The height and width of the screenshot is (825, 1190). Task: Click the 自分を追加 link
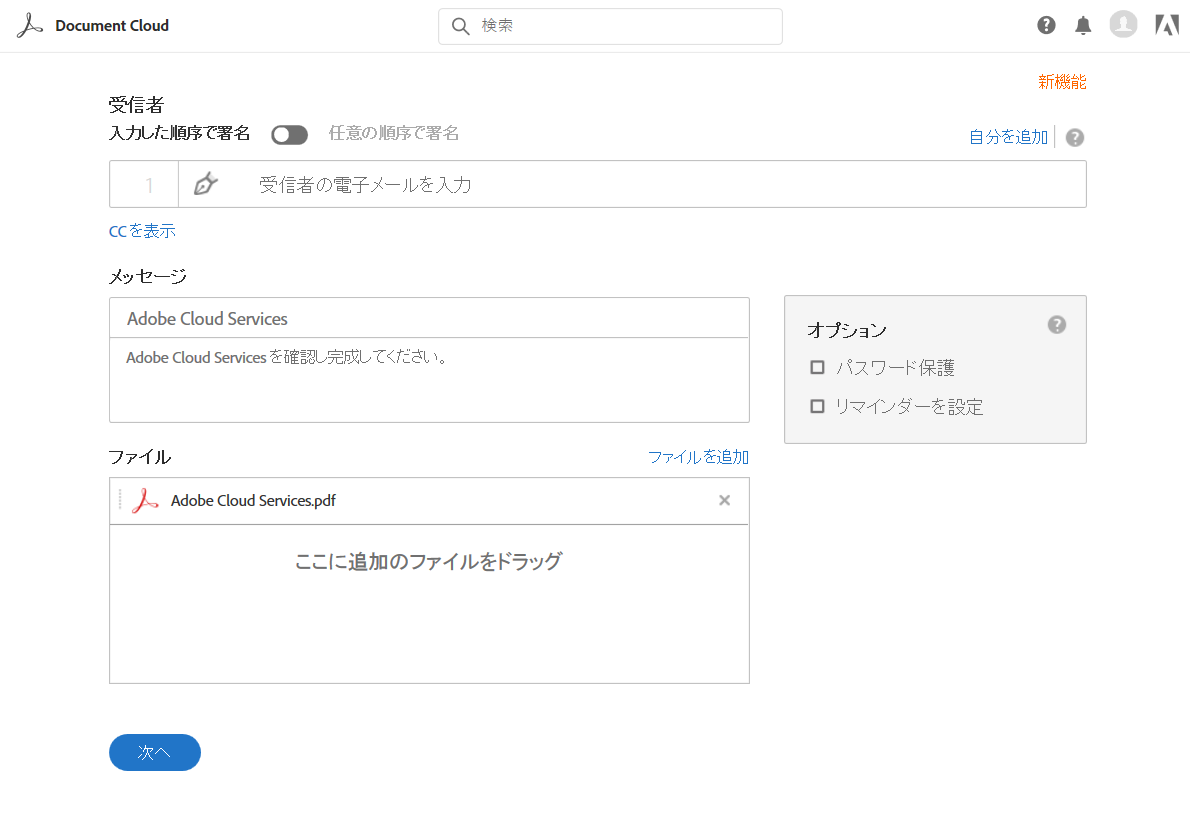(1008, 137)
